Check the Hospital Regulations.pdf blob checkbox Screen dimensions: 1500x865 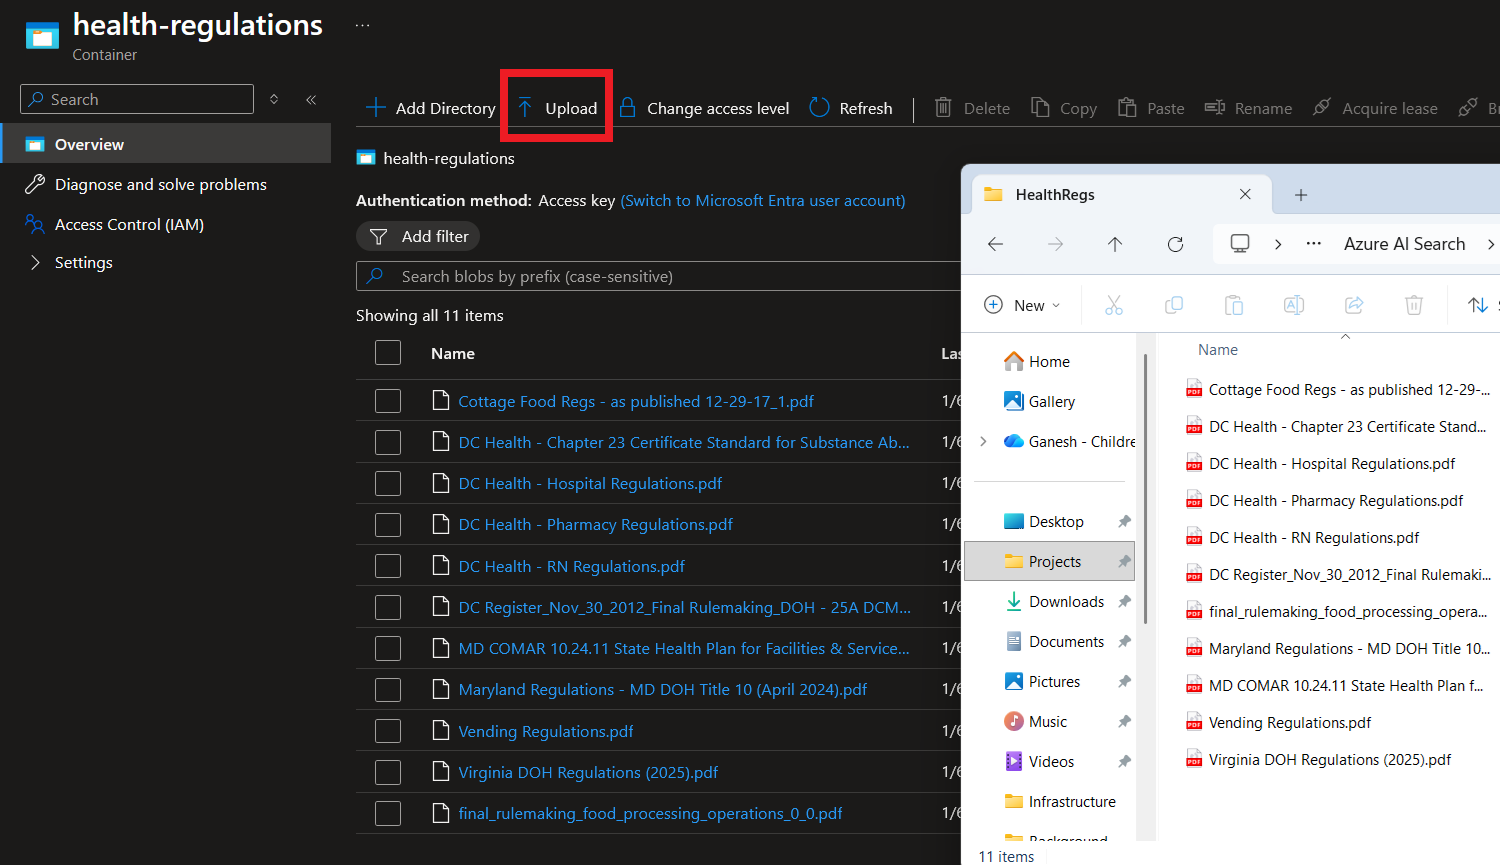[x=388, y=483]
